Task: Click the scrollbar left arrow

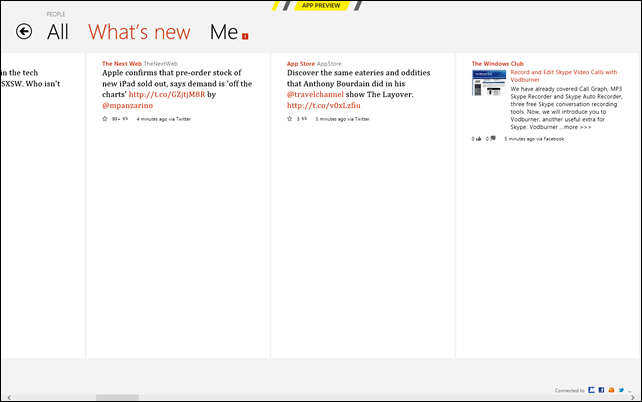Action: 9,397
